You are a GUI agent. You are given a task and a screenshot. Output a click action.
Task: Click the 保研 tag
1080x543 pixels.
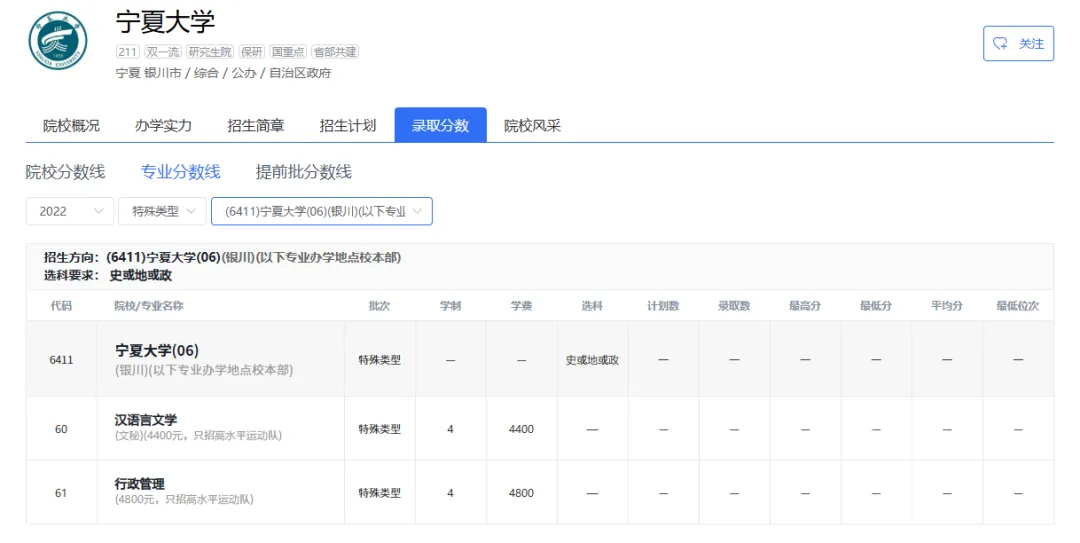coord(251,52)
